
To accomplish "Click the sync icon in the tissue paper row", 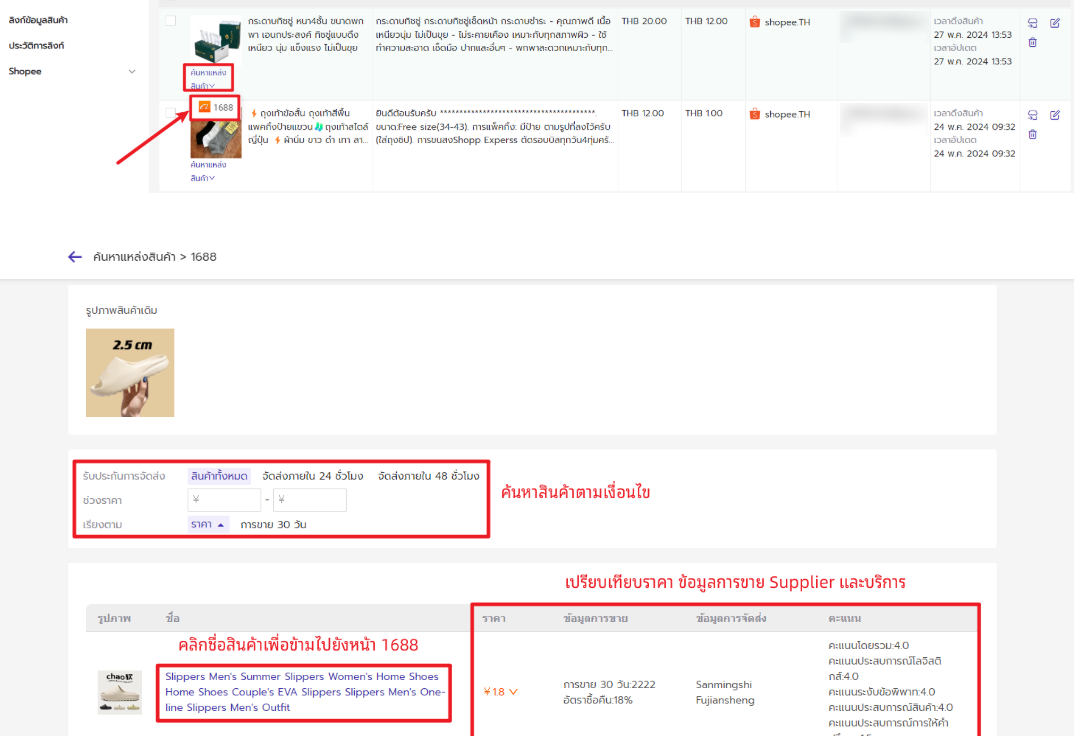I will tap(1032, 23).
